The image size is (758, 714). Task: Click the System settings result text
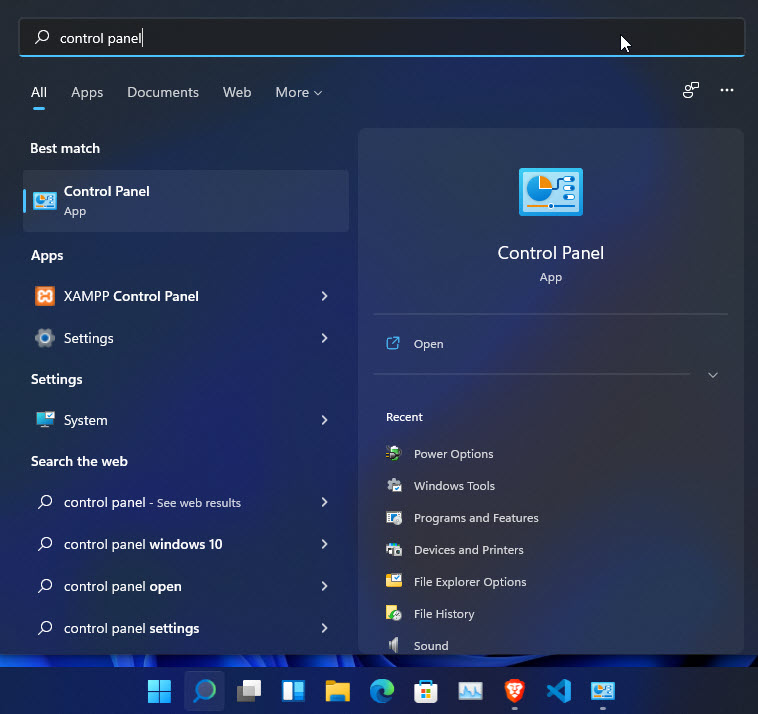(86, 420)
